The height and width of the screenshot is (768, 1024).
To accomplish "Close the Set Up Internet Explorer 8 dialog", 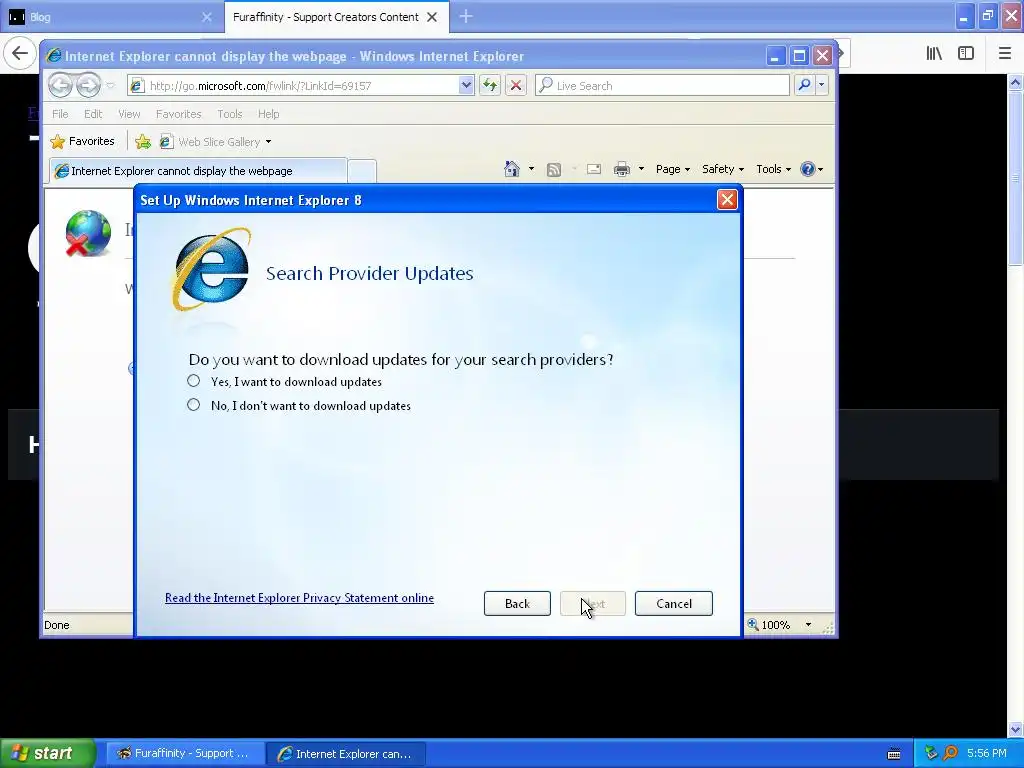I will tap(727, 200).
